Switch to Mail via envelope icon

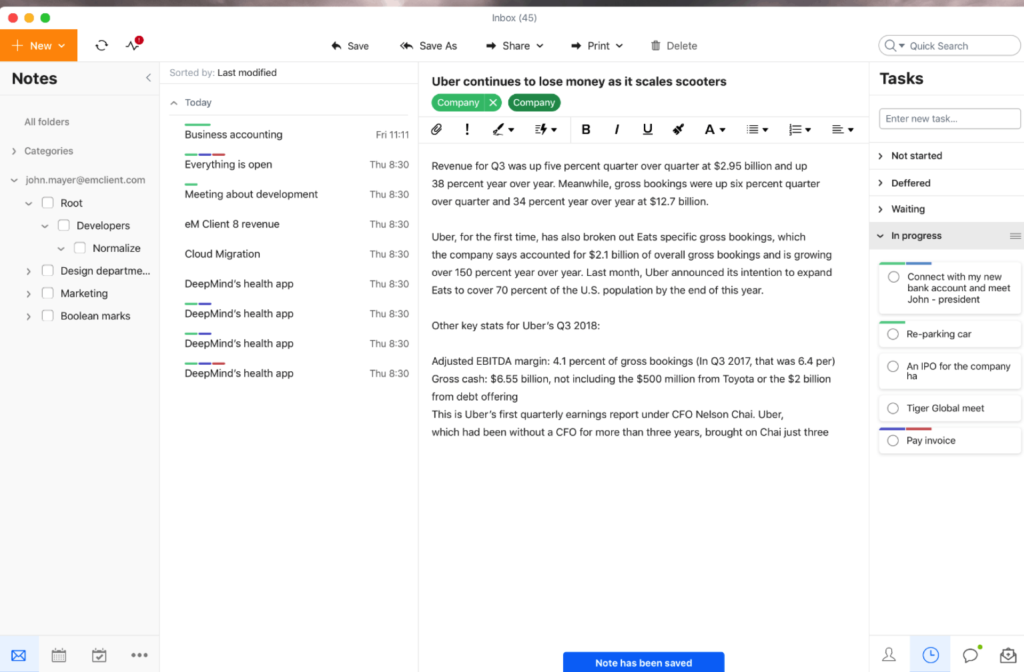pyautogui.click(x=19, y=655)
